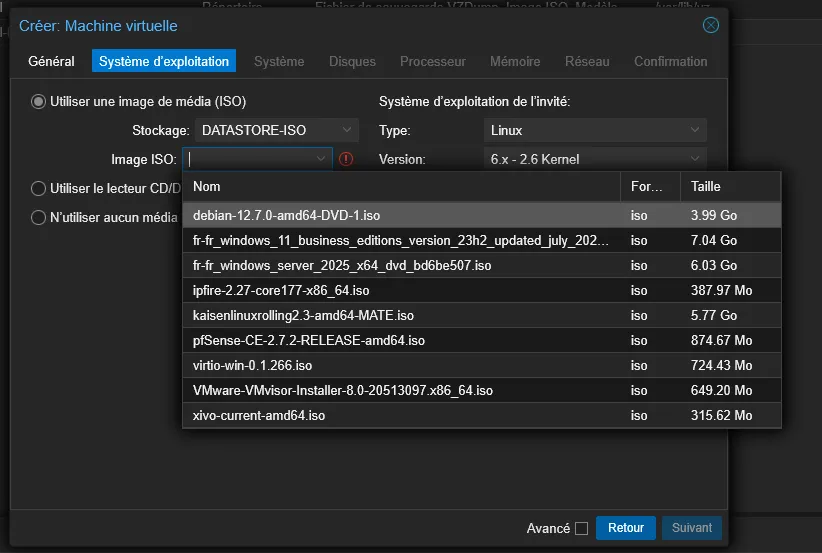Click the red ISO image warning icon
This screenshot has height=553, width=822.
tap(346, 159)
